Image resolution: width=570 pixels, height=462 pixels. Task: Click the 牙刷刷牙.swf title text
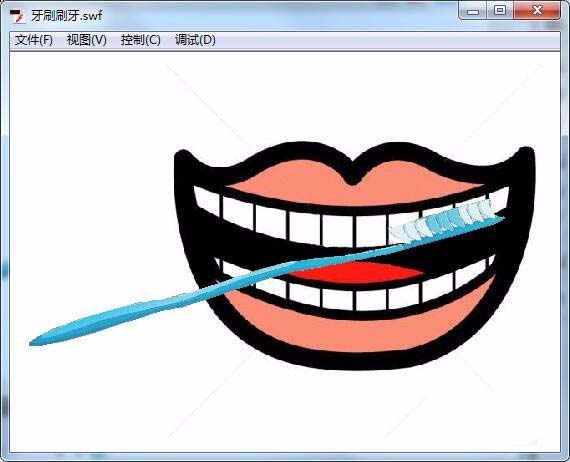tap(67, 16)
